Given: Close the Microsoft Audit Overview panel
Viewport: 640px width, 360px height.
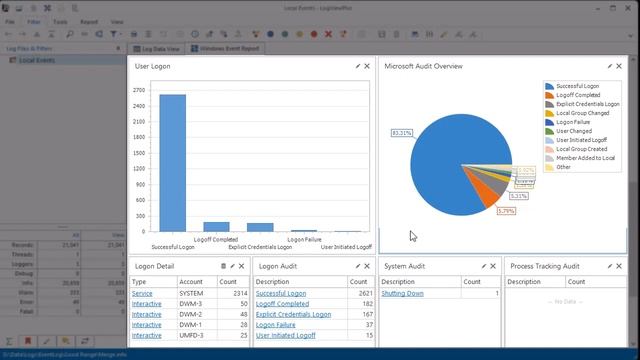Looking at the screenshot, I should pos(619,66).
